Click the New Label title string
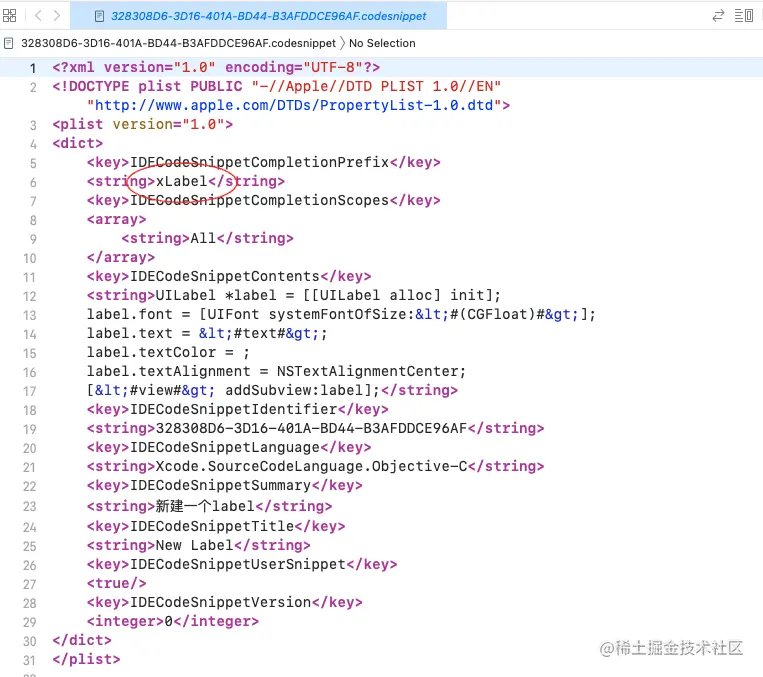Viewport: 763px width, 677px height. click(x=194, y=545)
